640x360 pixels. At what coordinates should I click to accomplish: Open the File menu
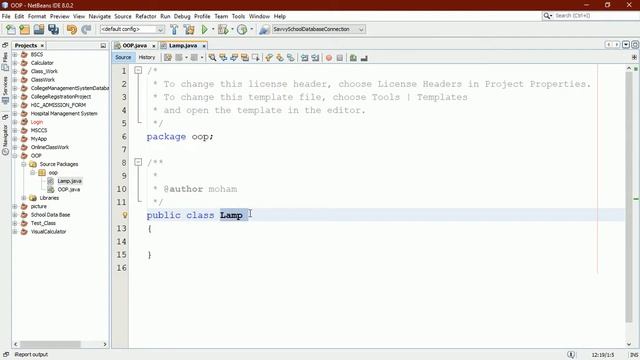point(6,16)
